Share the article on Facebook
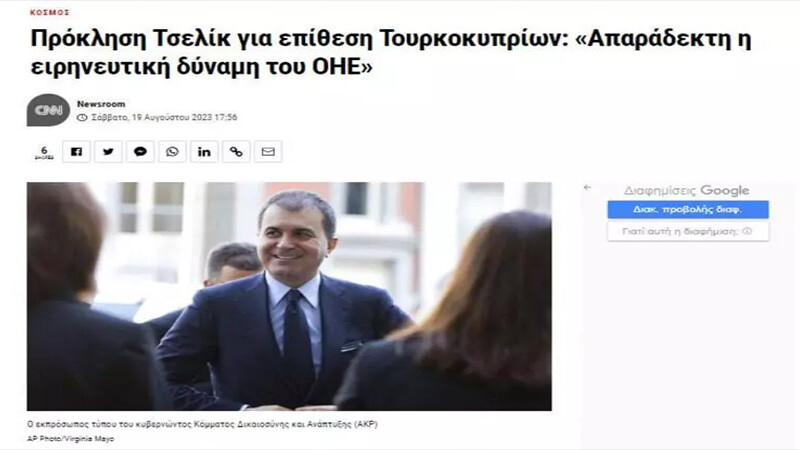This screenshot has height=450, width=800. coord(76,152)
